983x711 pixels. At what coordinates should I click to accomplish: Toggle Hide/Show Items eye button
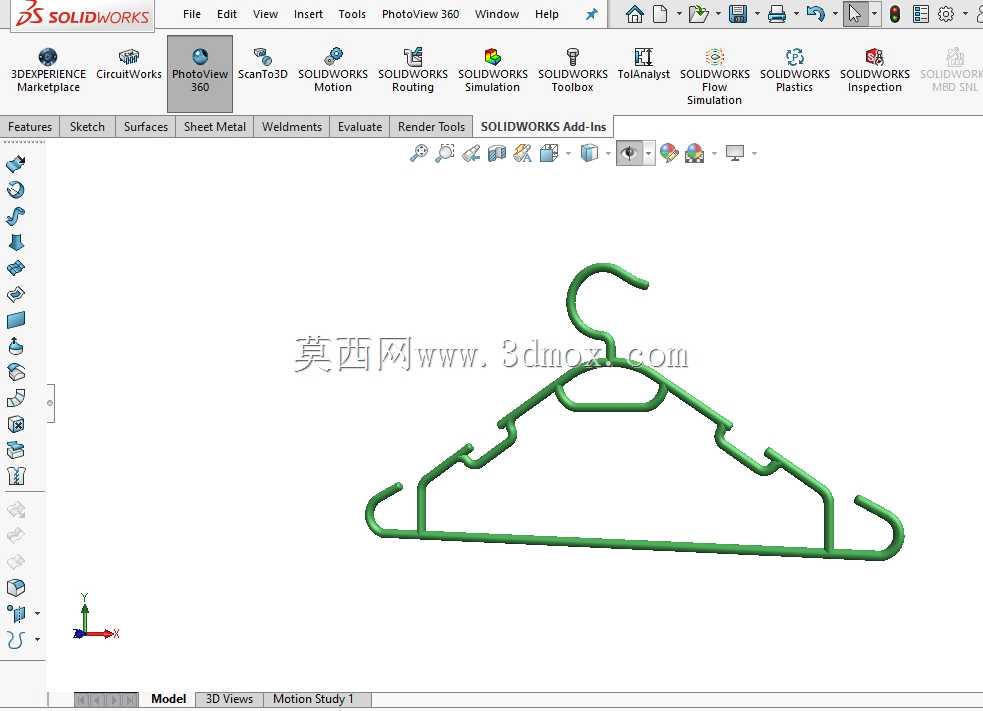629,153
